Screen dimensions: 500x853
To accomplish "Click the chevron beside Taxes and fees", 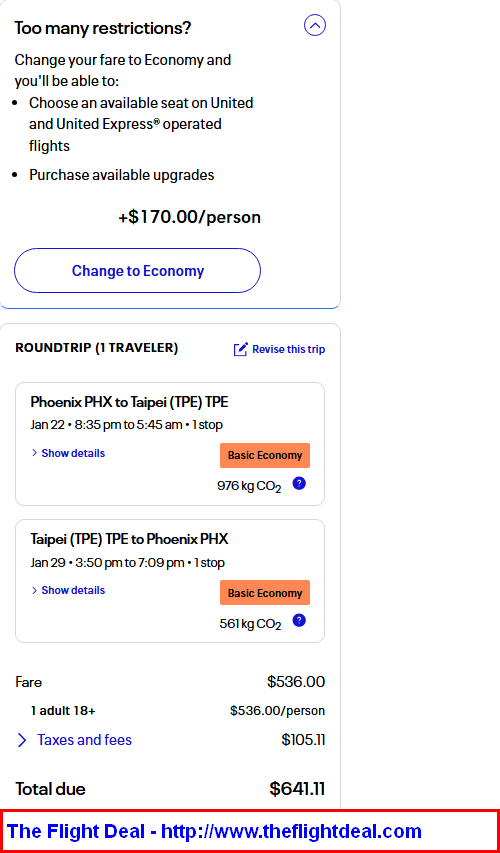I will point(22,740).
